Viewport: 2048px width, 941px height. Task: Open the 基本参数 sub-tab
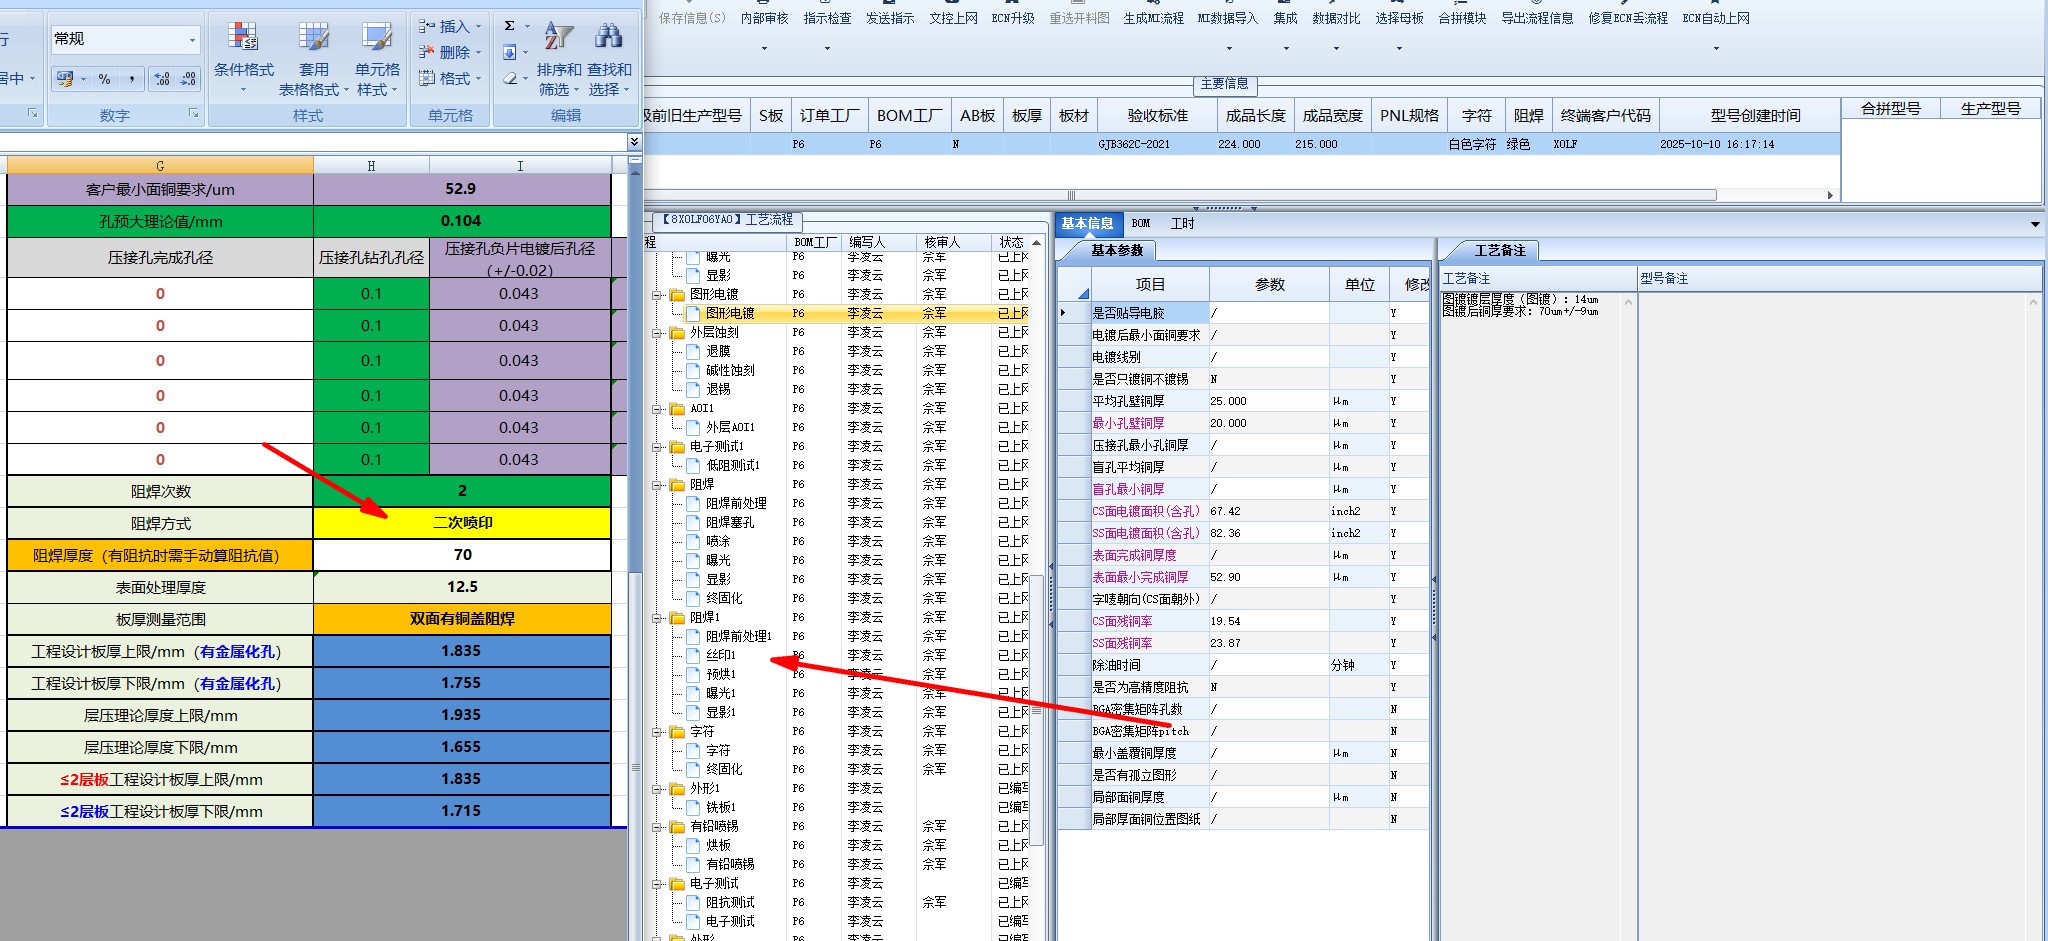pos(1117,251)
